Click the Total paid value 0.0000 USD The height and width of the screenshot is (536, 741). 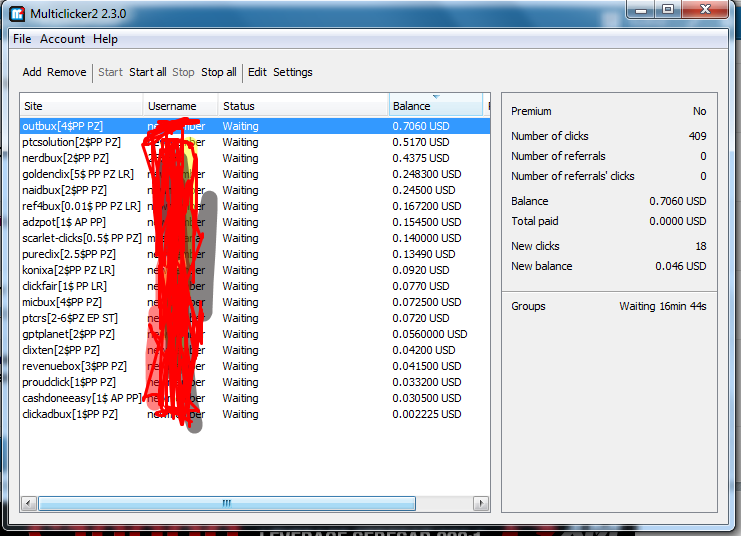[x=678, y=221]
